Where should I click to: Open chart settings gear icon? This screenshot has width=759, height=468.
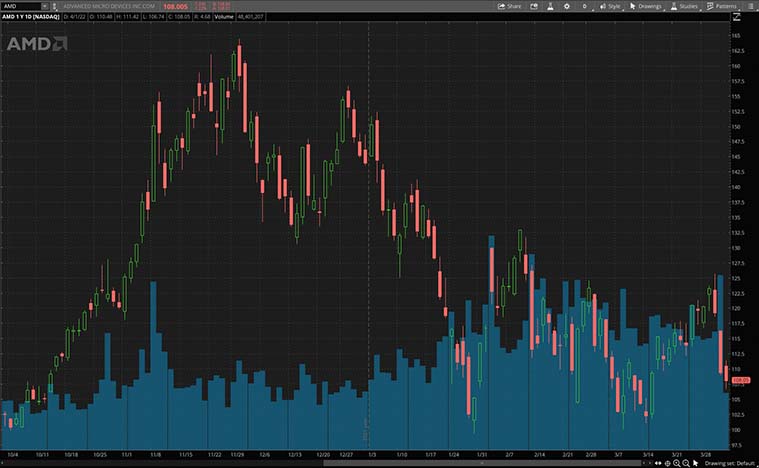coord(567,6)
